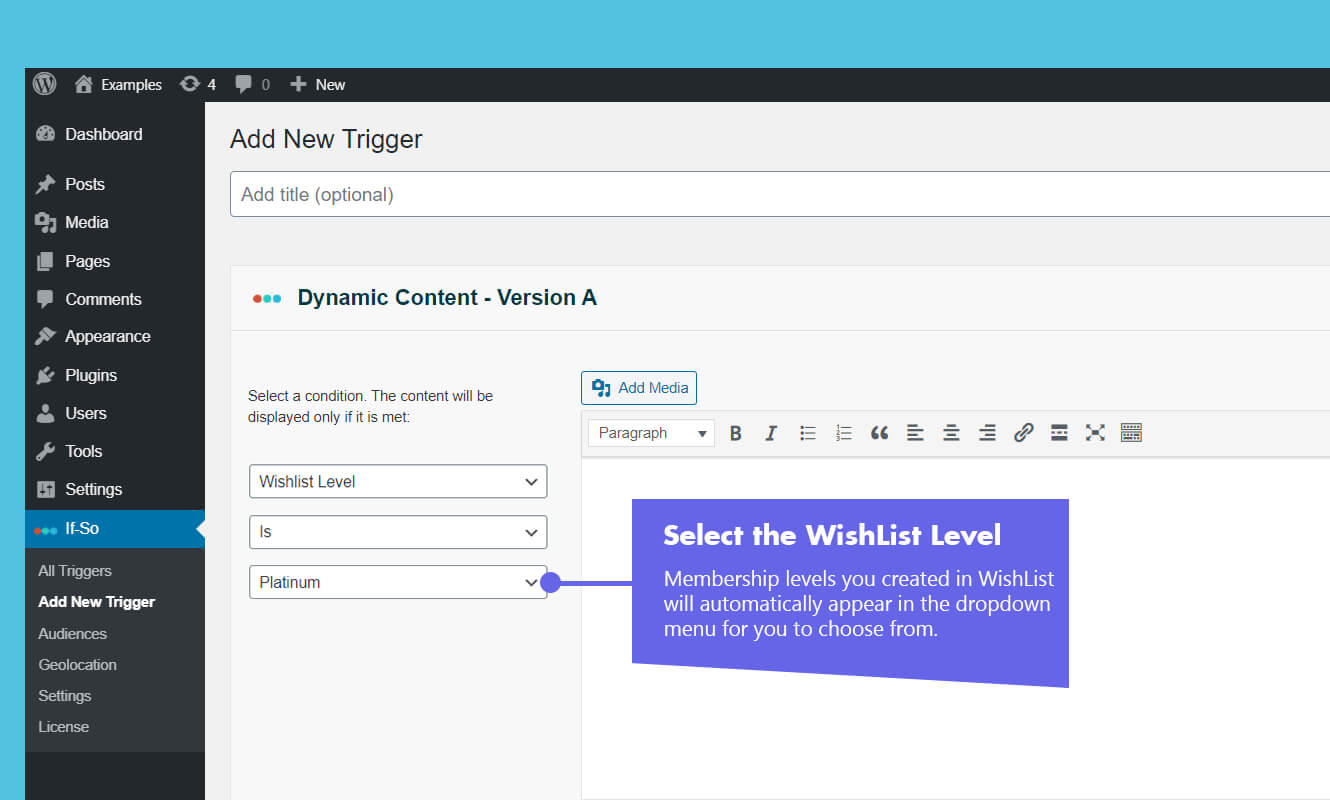1330x800 pixels.
Task: Align text left in editor
Action: [x=915, y=433]
